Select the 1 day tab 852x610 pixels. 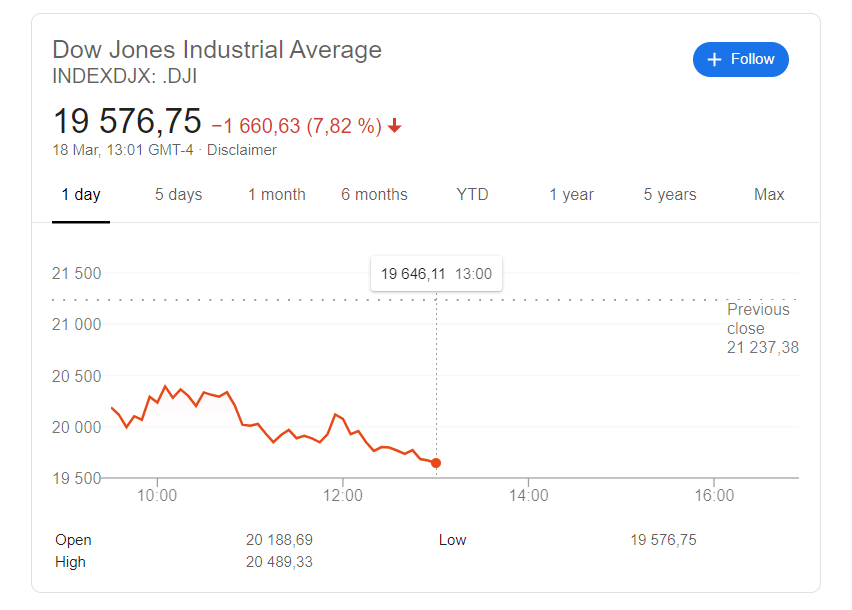81,195
